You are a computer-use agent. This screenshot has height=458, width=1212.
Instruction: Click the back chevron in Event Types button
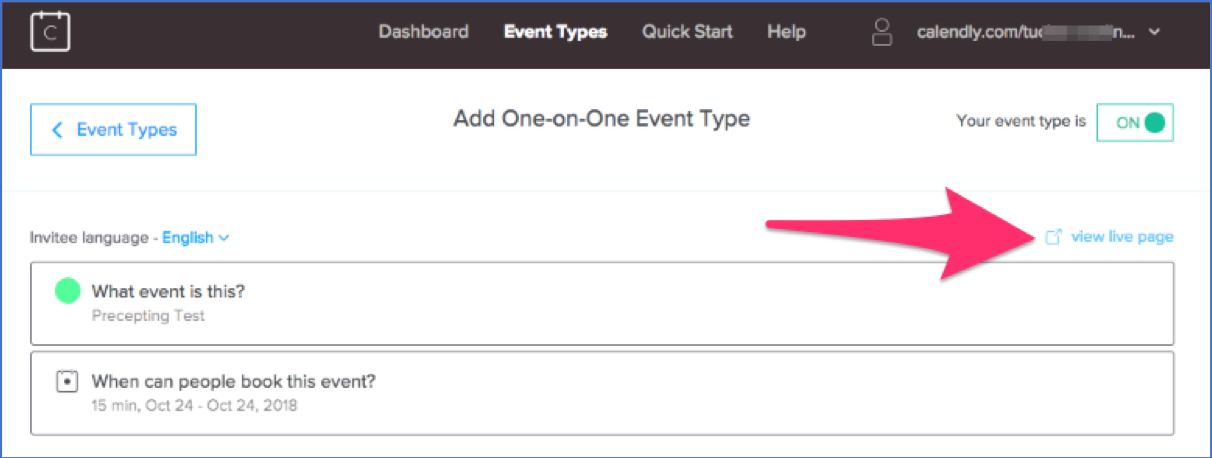(x=58, y=130)
